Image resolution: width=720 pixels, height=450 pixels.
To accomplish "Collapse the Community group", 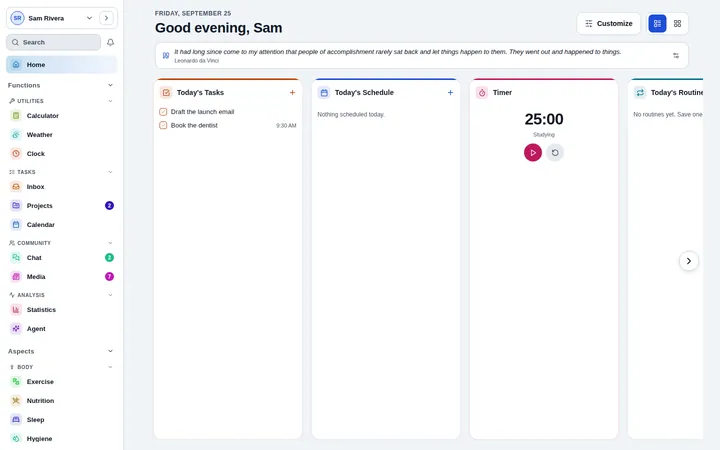I will (110, 243).
